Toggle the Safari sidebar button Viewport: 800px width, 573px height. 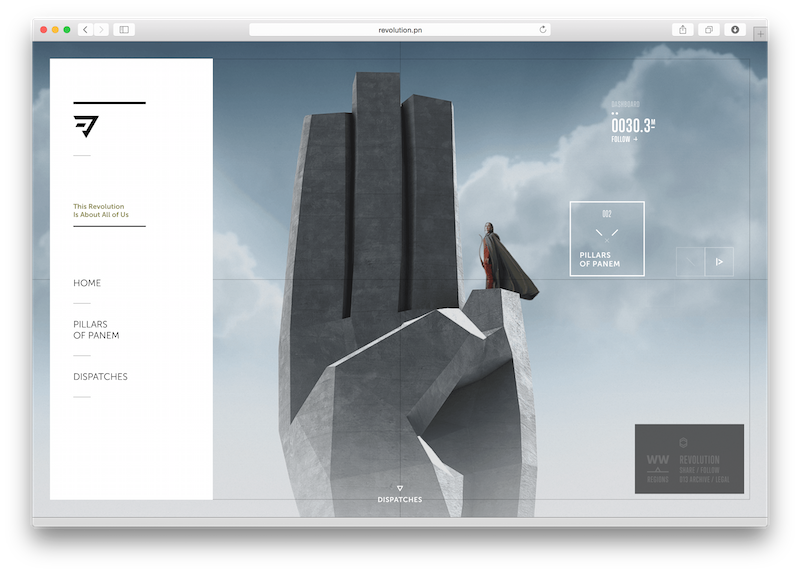(x=124, y=30)
